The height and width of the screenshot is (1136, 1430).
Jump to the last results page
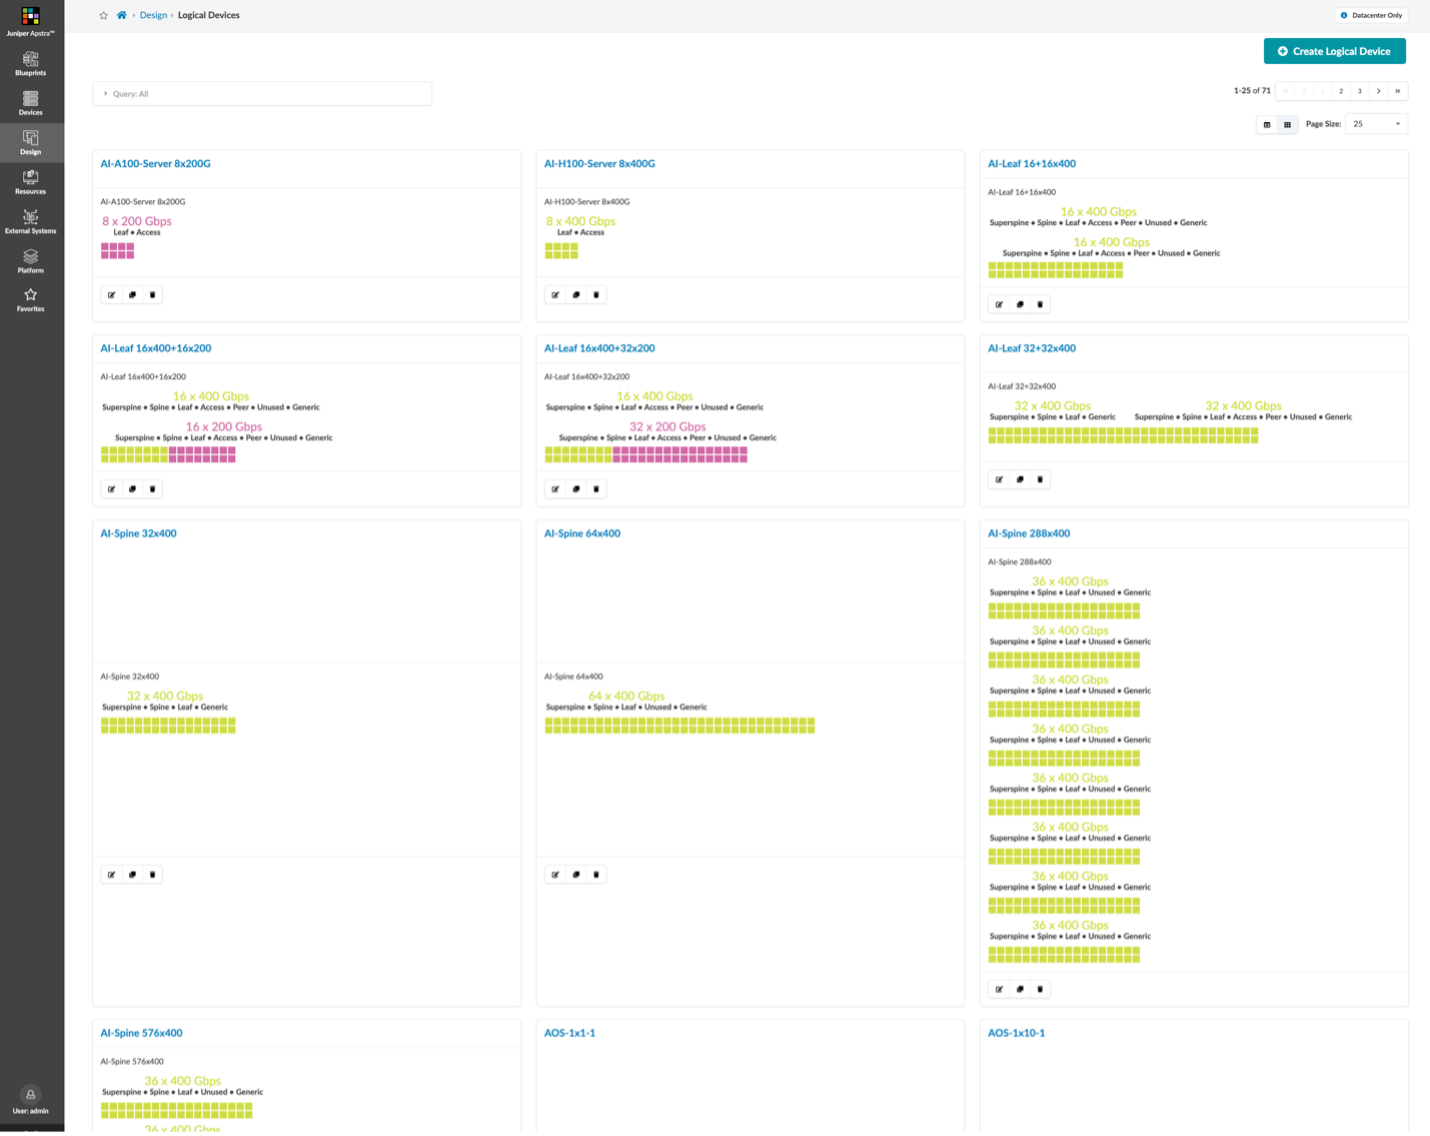[1398, 91]
